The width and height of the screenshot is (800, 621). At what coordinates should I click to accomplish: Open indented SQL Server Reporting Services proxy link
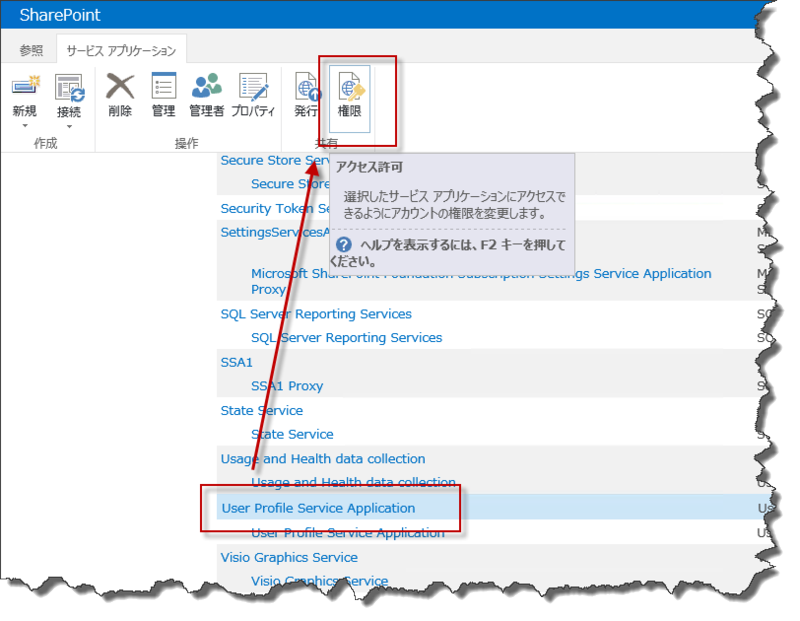(346, 337)
